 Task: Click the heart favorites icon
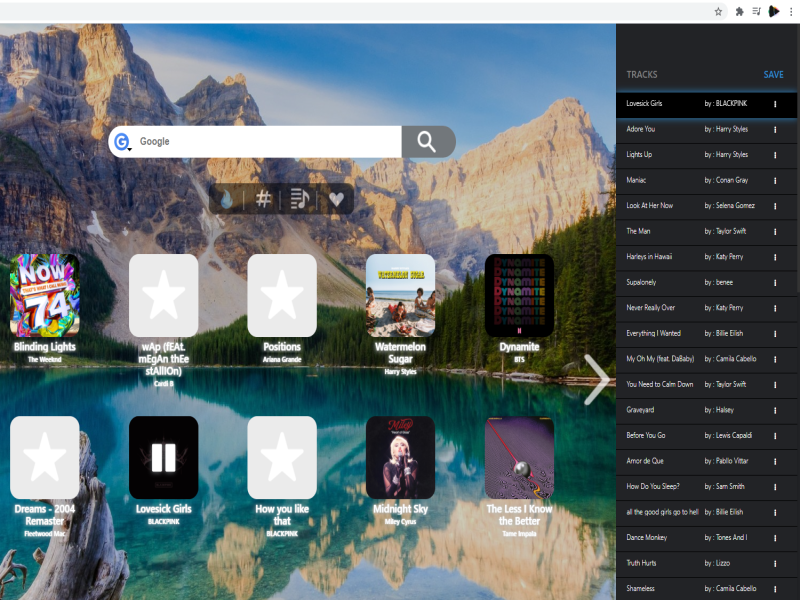(336, 199)
